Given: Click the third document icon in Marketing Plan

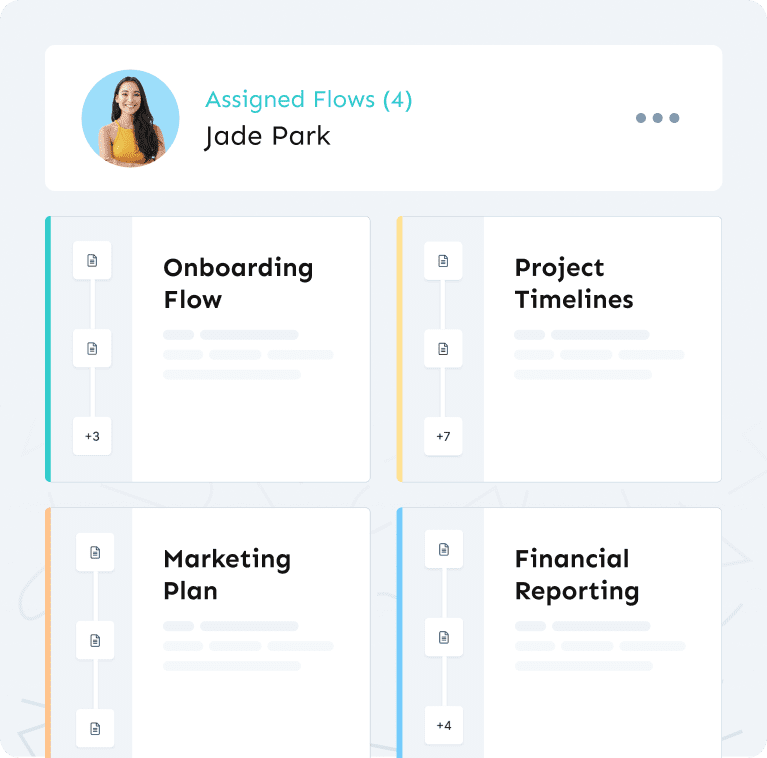Looking at the screenshot, I should pyautogui.click(x=95, y=727).
